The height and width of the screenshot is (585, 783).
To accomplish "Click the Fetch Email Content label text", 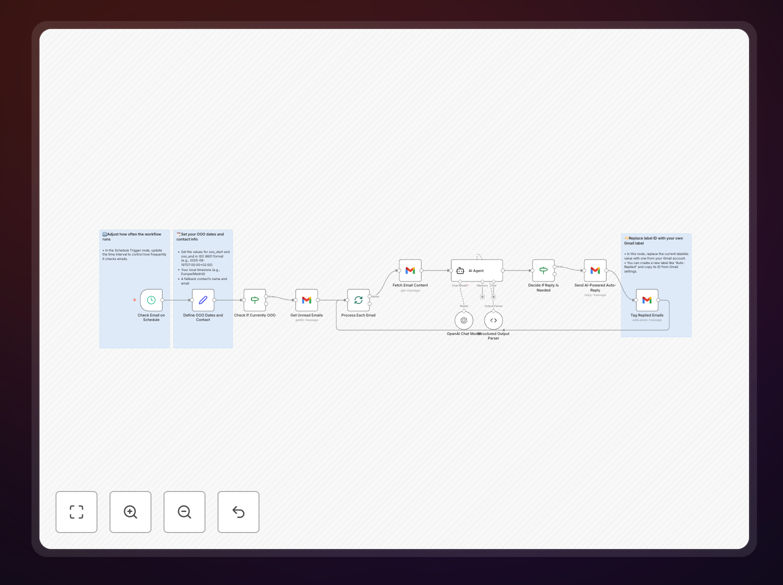I will [410, 285].
